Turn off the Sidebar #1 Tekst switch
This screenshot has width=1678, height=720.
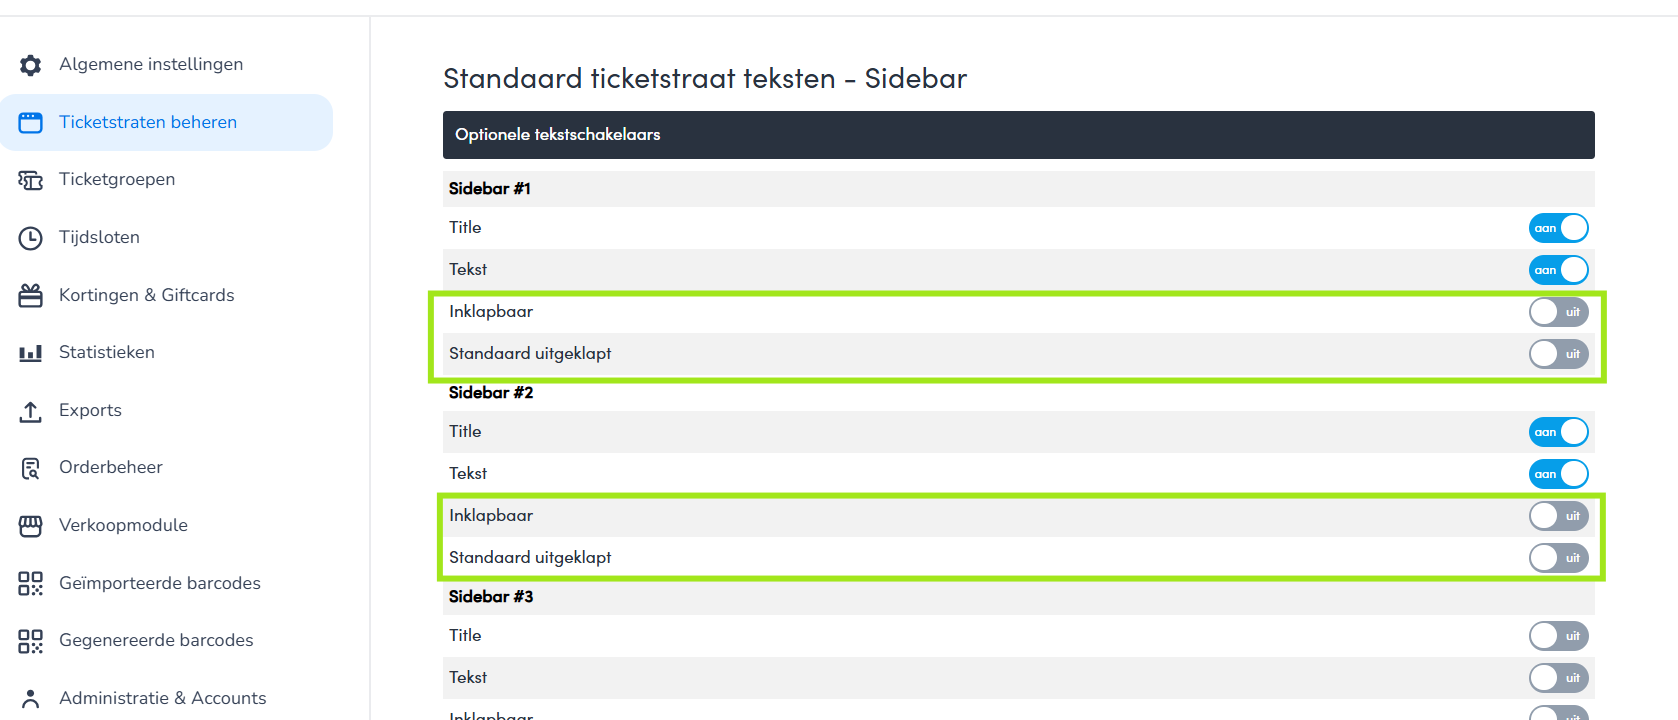tap(1558, 270)
